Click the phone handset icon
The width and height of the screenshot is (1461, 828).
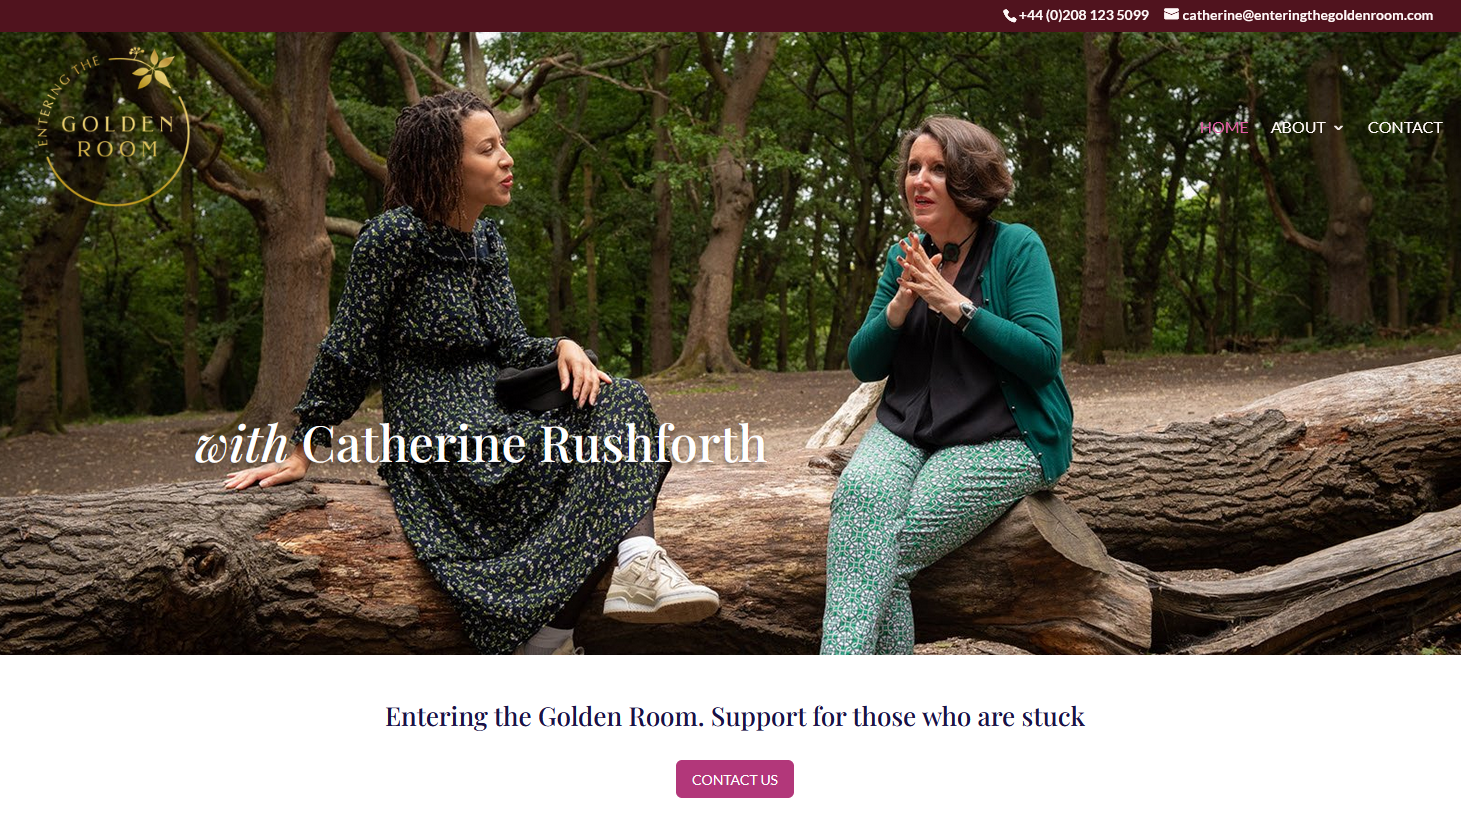coord(1010,15)
